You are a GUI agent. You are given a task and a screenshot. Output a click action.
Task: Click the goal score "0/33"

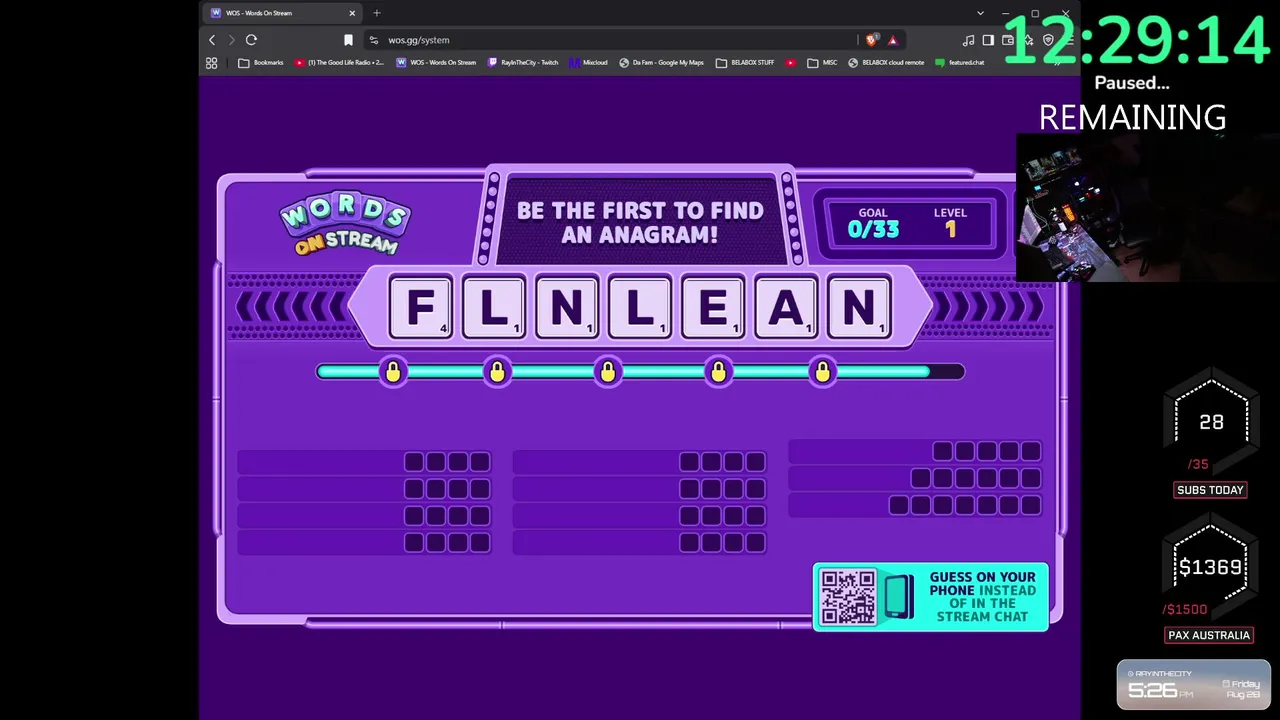[873, 229]
